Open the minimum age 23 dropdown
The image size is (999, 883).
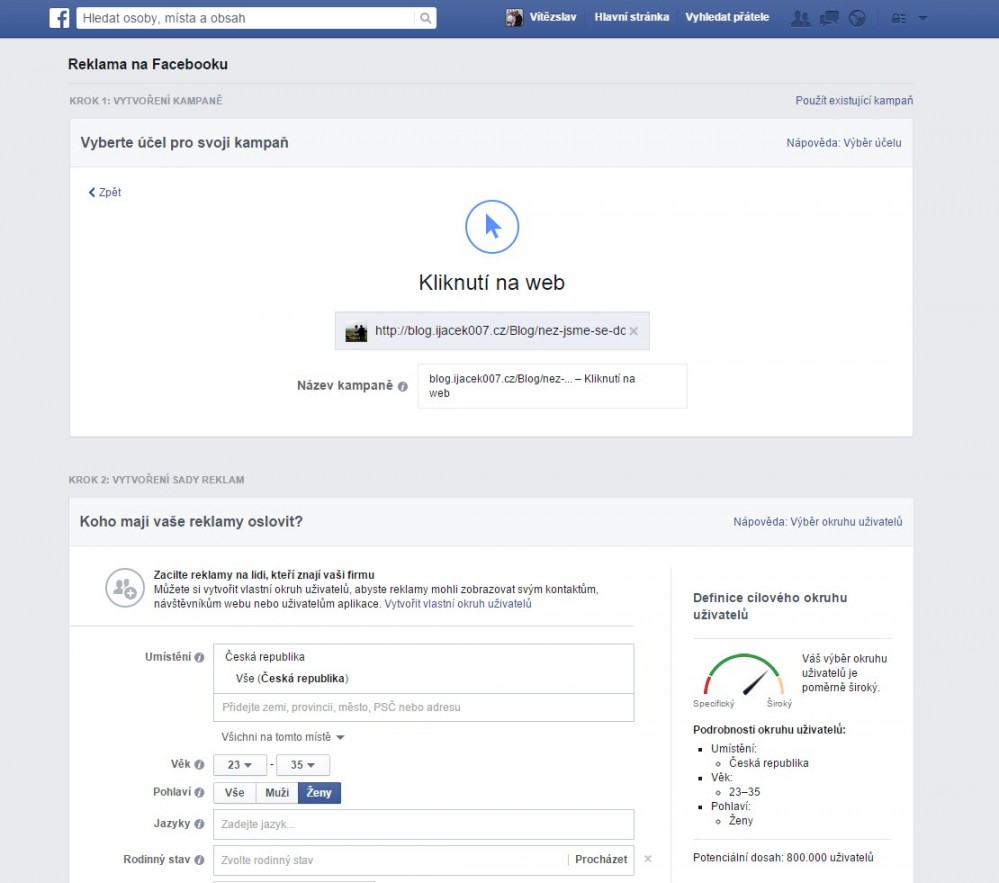[239, 765]
